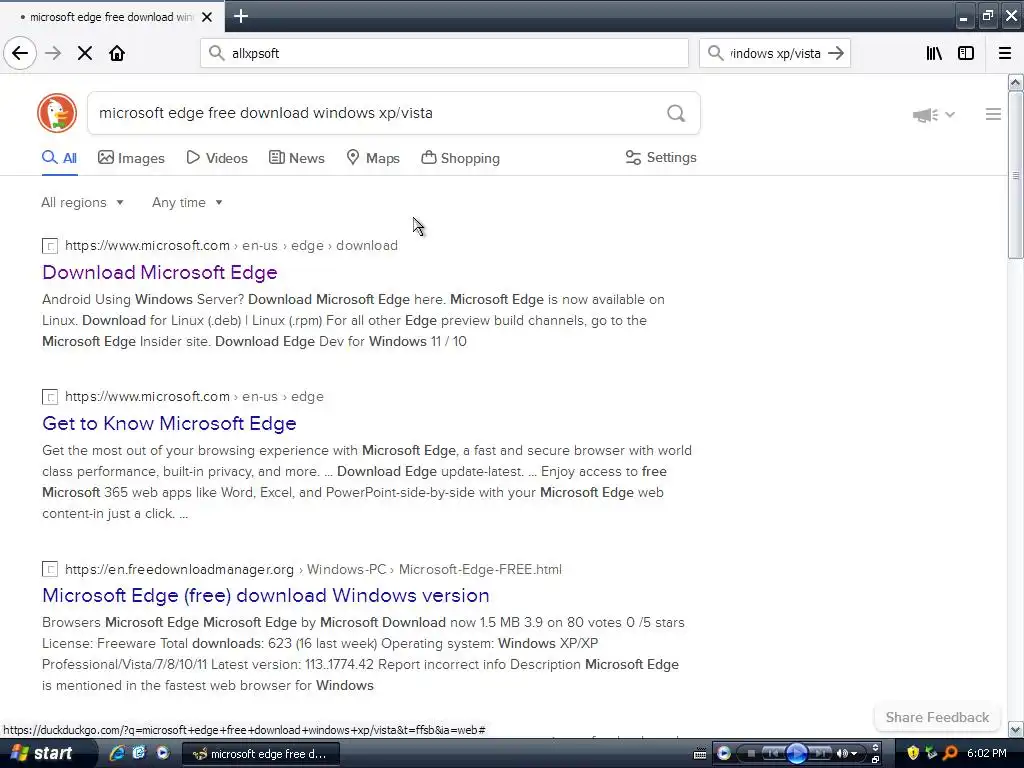Mute the media toolbar volume speaker
The image size is (1024, 768).
[841, 754]
